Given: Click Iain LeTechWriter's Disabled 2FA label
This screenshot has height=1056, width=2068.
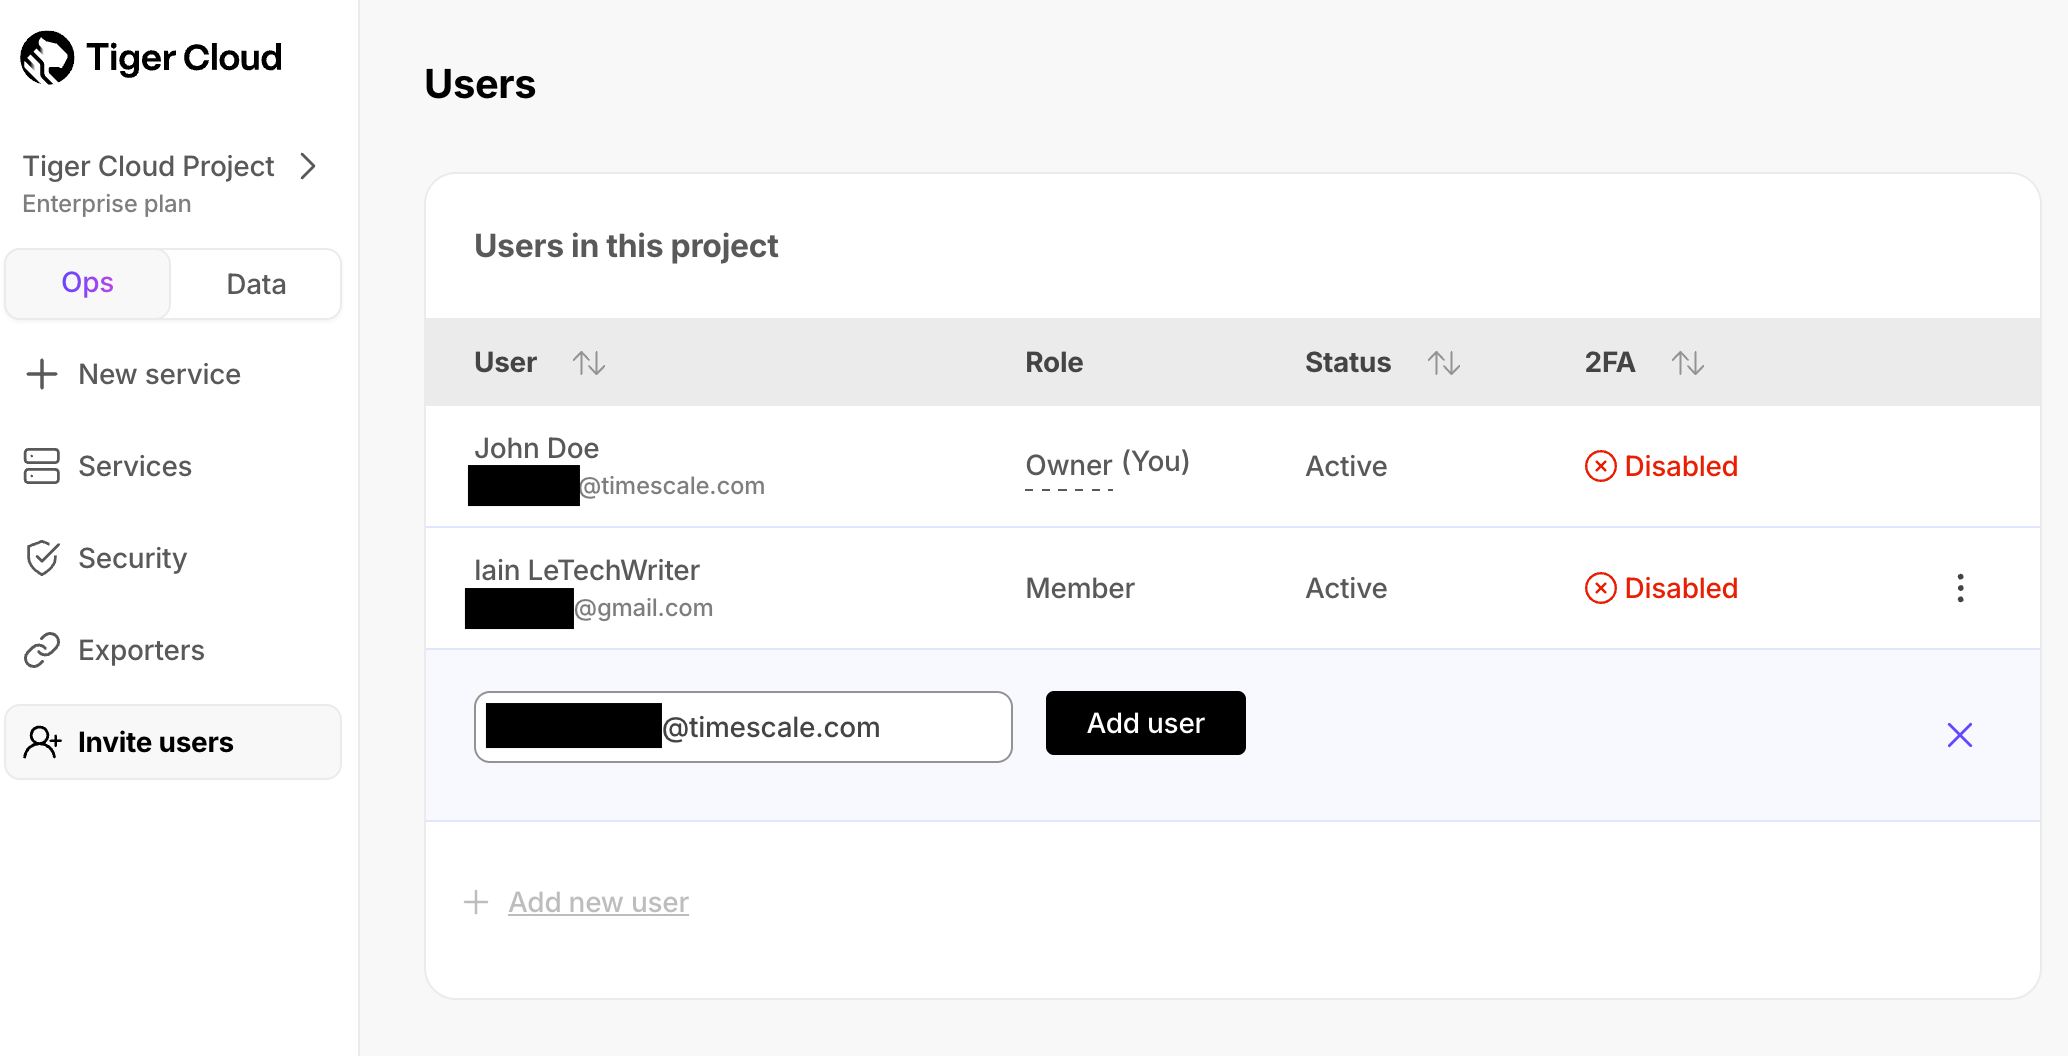Looking at the screenshot, I should (1681, 588).
